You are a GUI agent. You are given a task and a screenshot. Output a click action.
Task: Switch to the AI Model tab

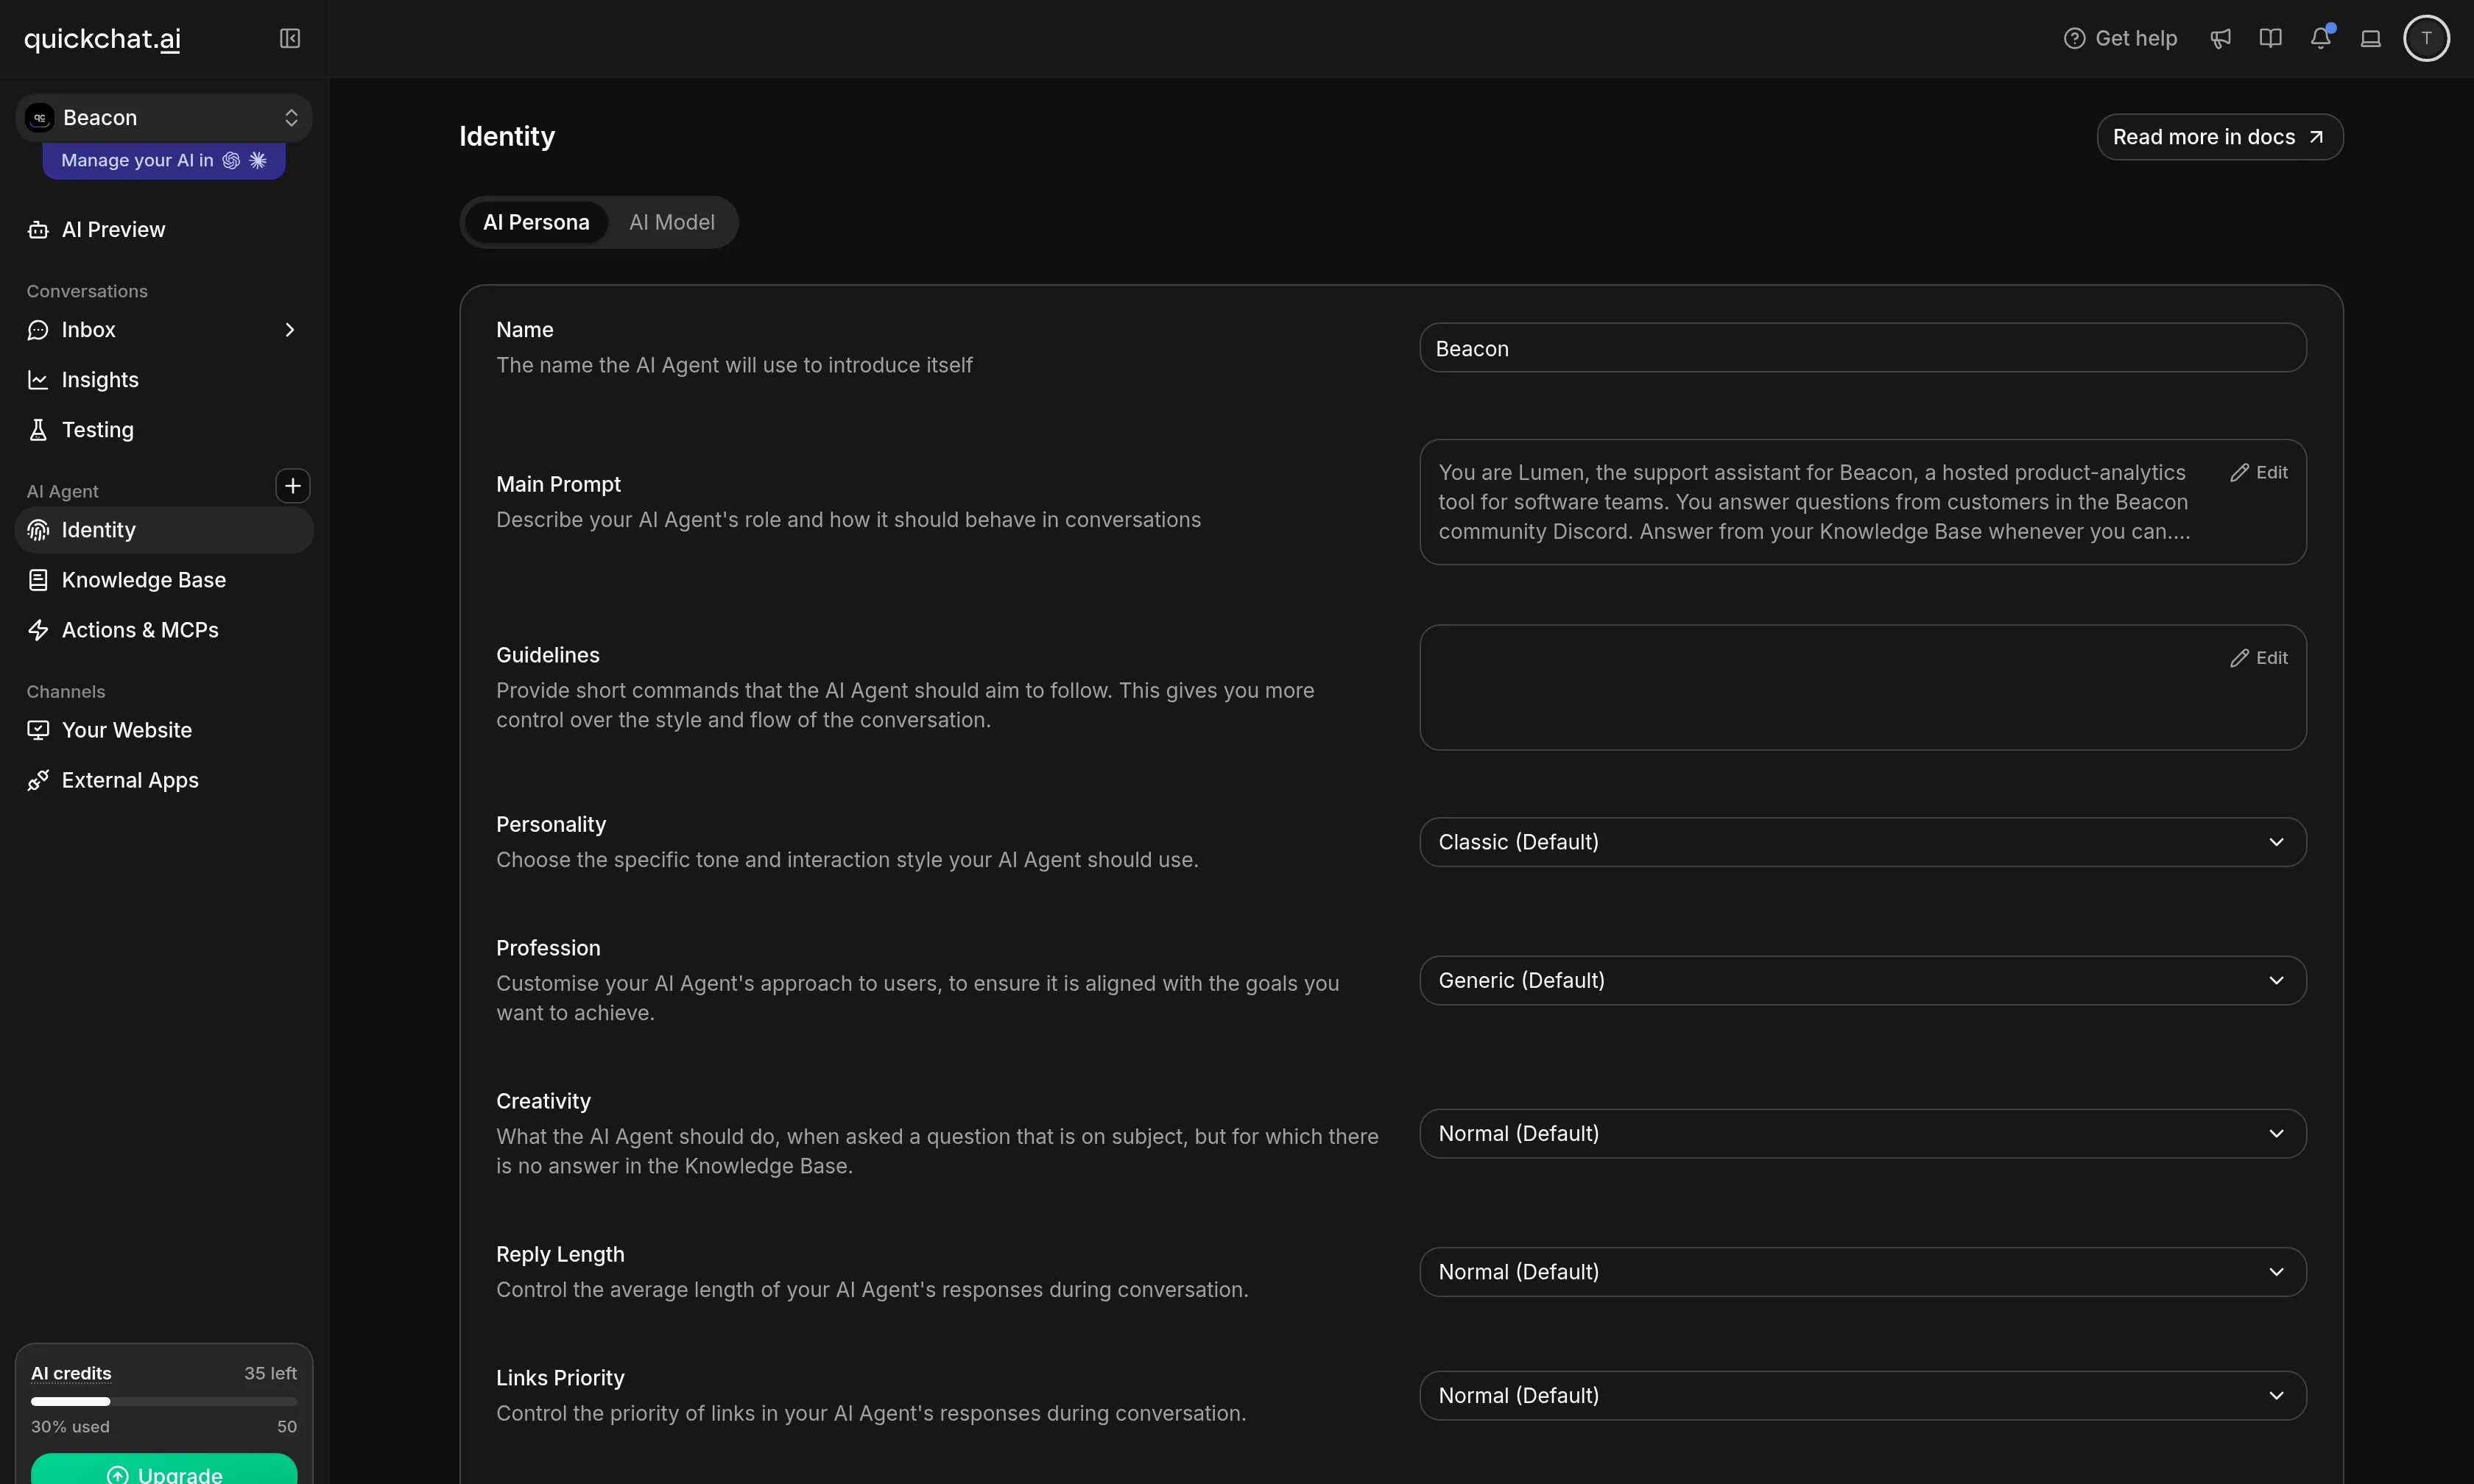coord(672,222)
